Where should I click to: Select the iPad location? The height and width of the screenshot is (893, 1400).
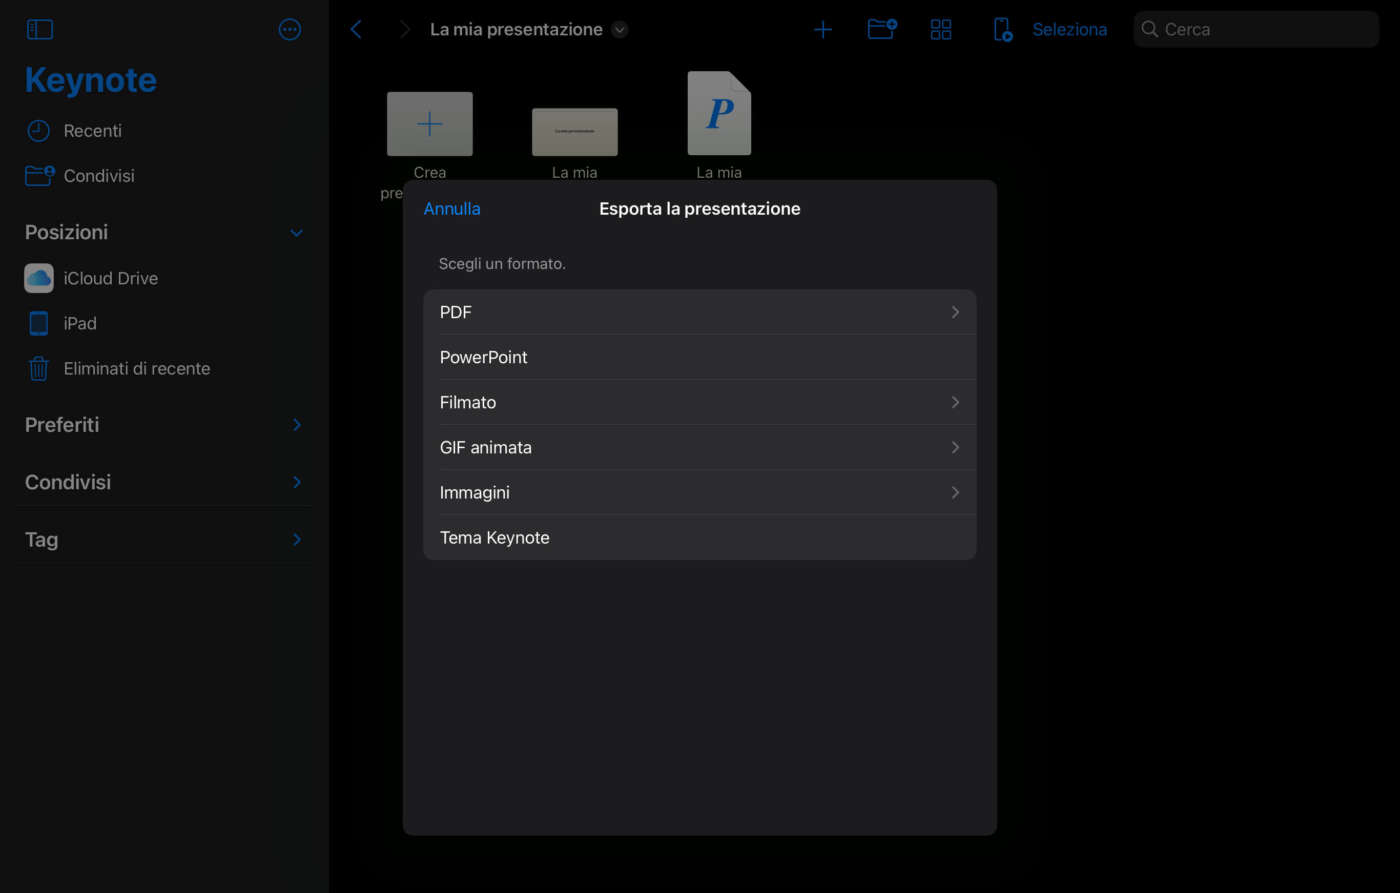tap(61, 323)
